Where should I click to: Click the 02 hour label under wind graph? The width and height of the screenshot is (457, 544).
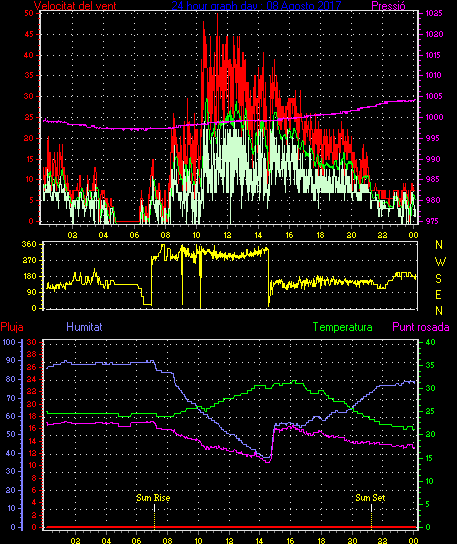pyautogui.click(x=73, y=235)
